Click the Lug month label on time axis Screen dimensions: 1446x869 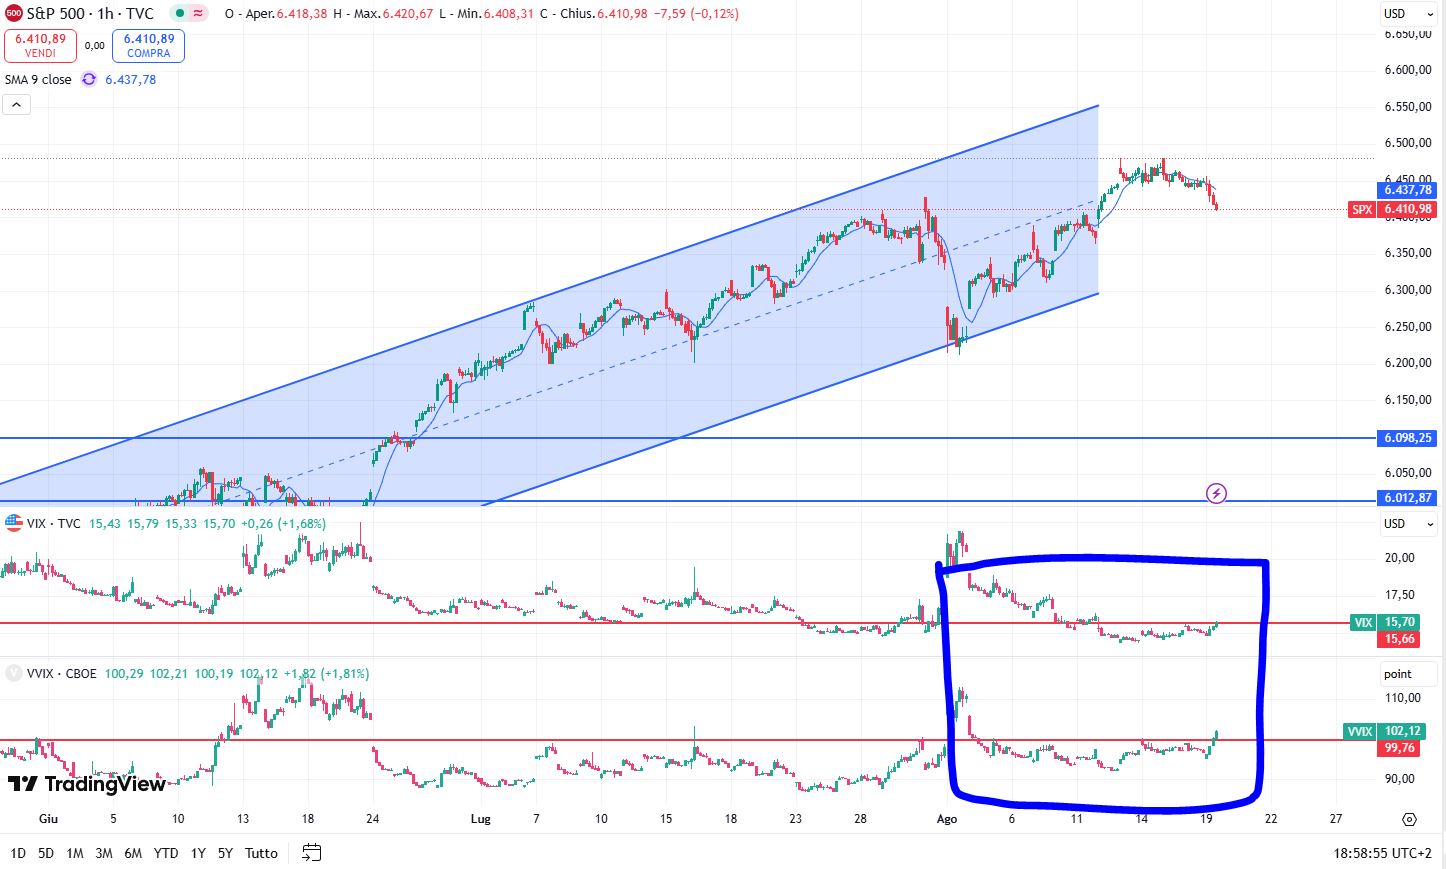pyautogui.click(x=481, y=819)
